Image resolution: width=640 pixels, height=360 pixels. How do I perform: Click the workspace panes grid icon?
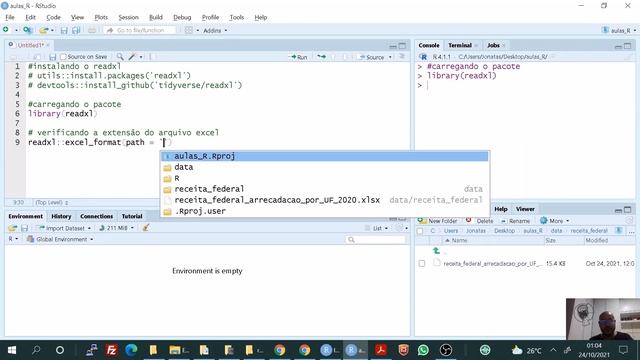[189, 30]
